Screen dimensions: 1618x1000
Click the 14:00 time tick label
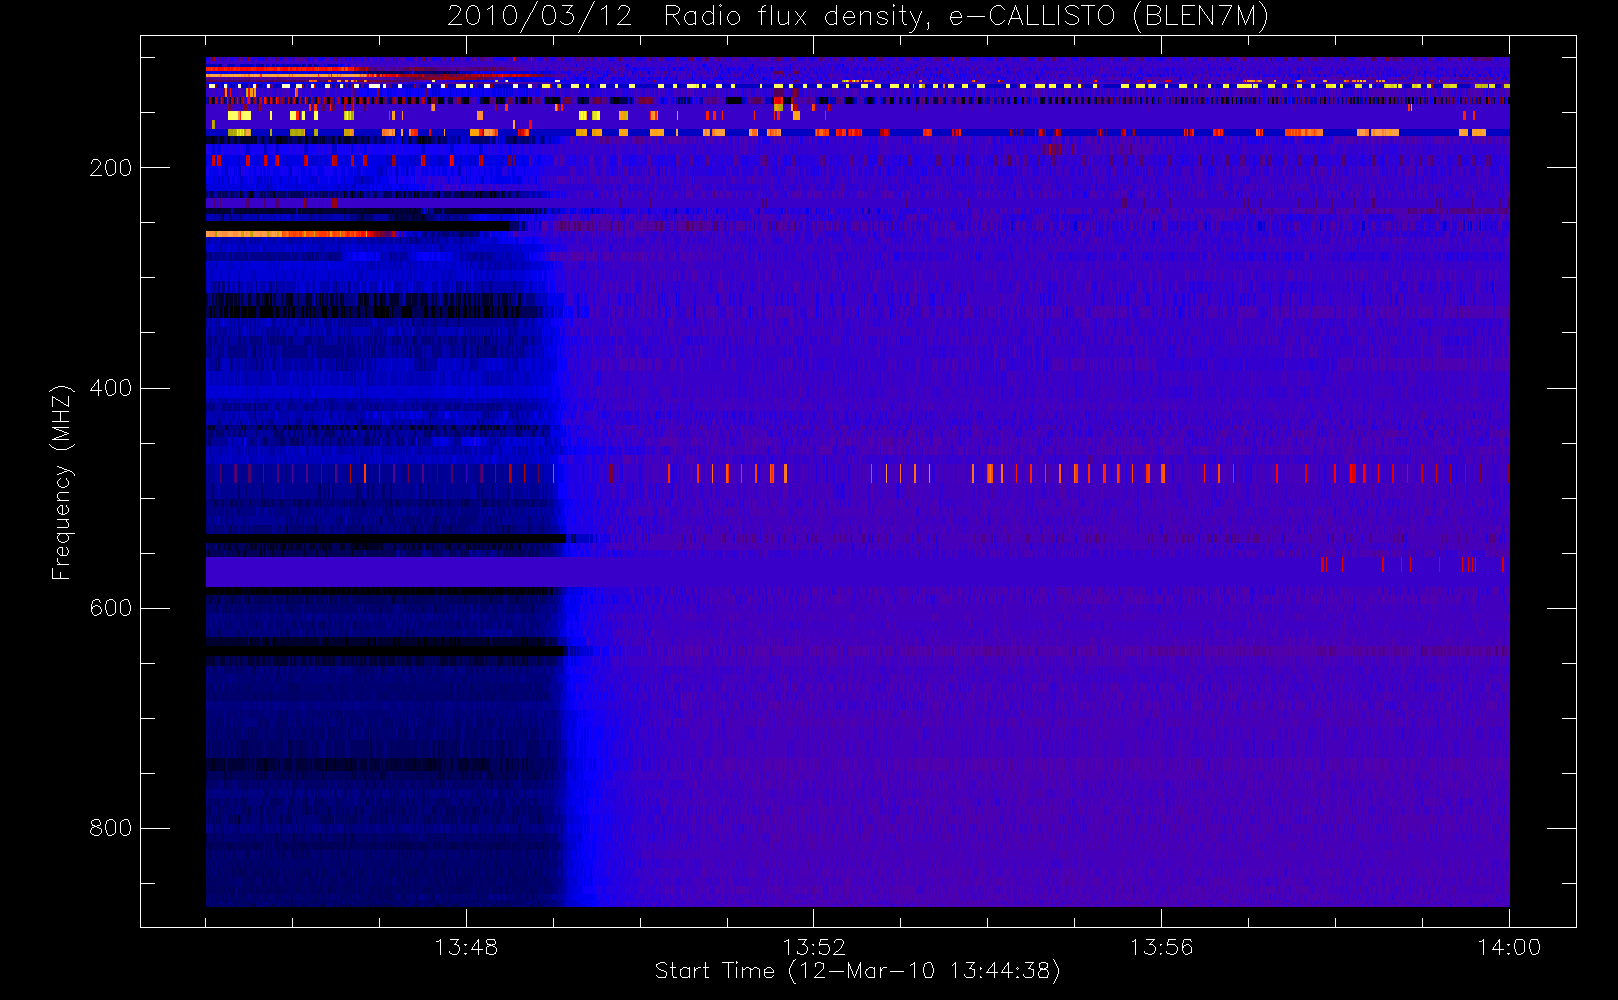click(1509, 947)
